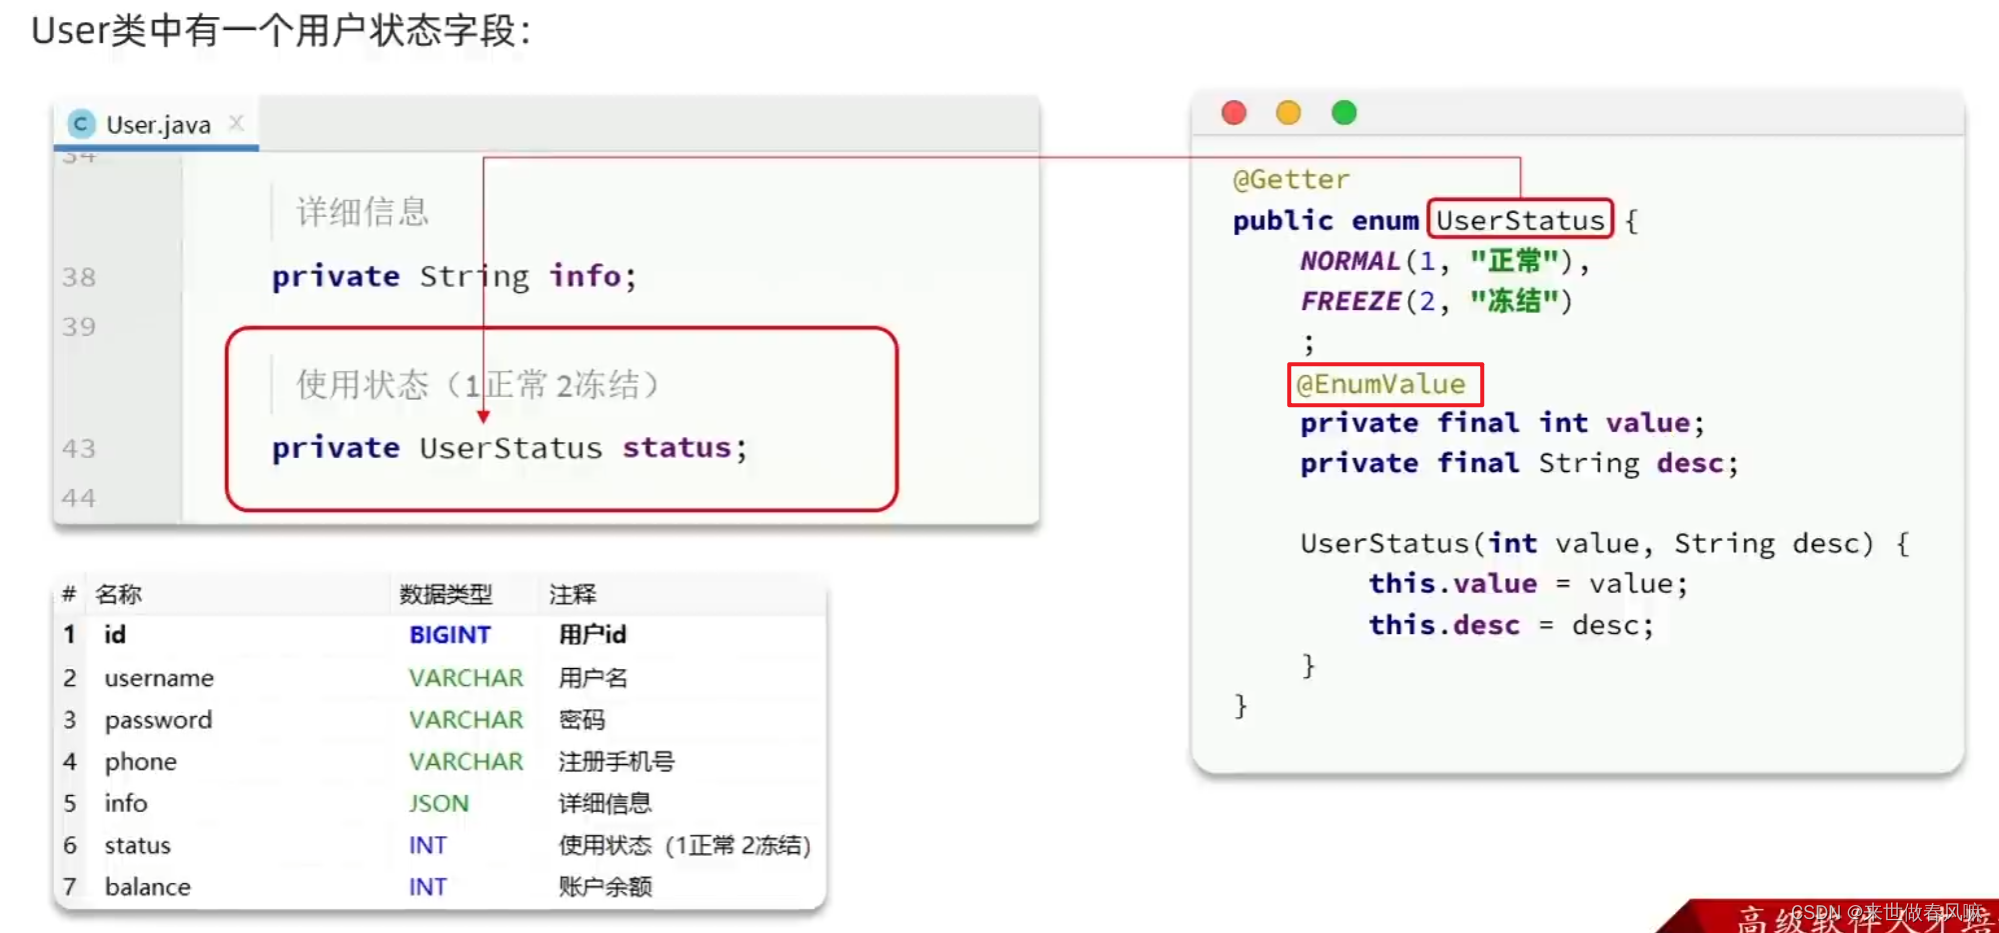Image resolution: width=1999 pixels, height=933 pixels.
Task: Click the green maximize dot of code window
Action: coord(1344,113)
